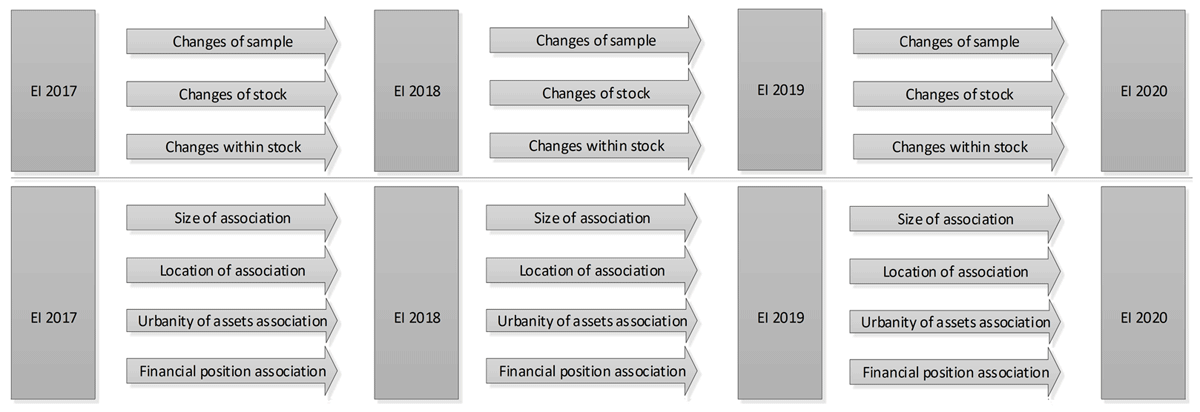The width and height of the screenshot is (1200, 412).
Task: Click 'Changes of sample' arrow after EI 2017
Action: (232, 42)
